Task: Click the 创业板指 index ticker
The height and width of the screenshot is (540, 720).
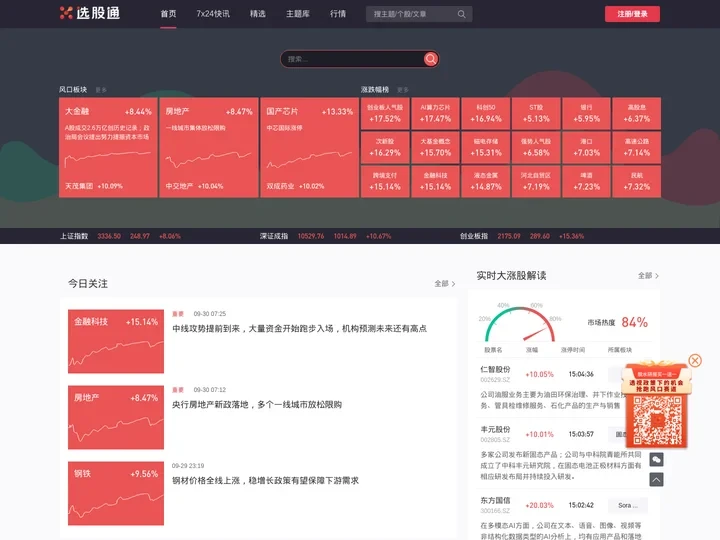Action: tap(522, 236)
